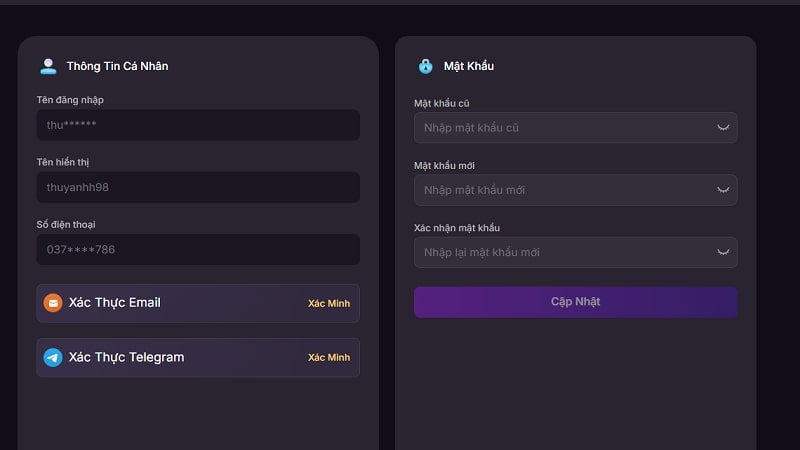Click Xác Minh link for Telegram verification
The height and width of the screenshot is (450, 800).
tap(329, 358)
